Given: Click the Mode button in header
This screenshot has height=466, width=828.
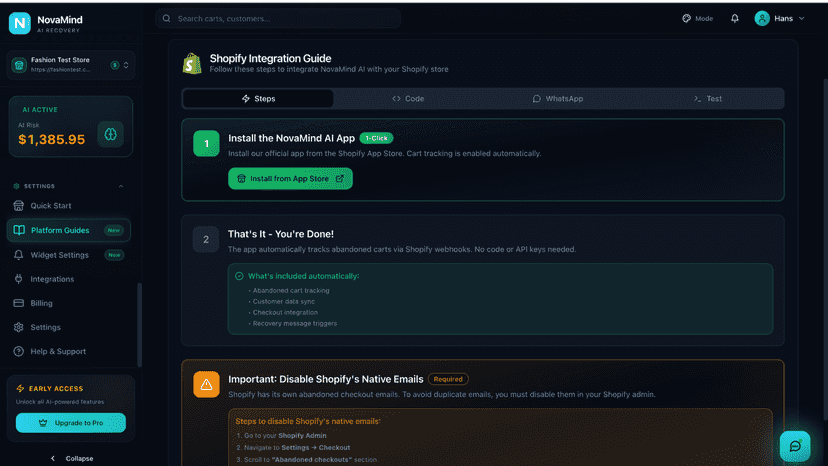Looking at the screenshot, I should click(698, 18).
